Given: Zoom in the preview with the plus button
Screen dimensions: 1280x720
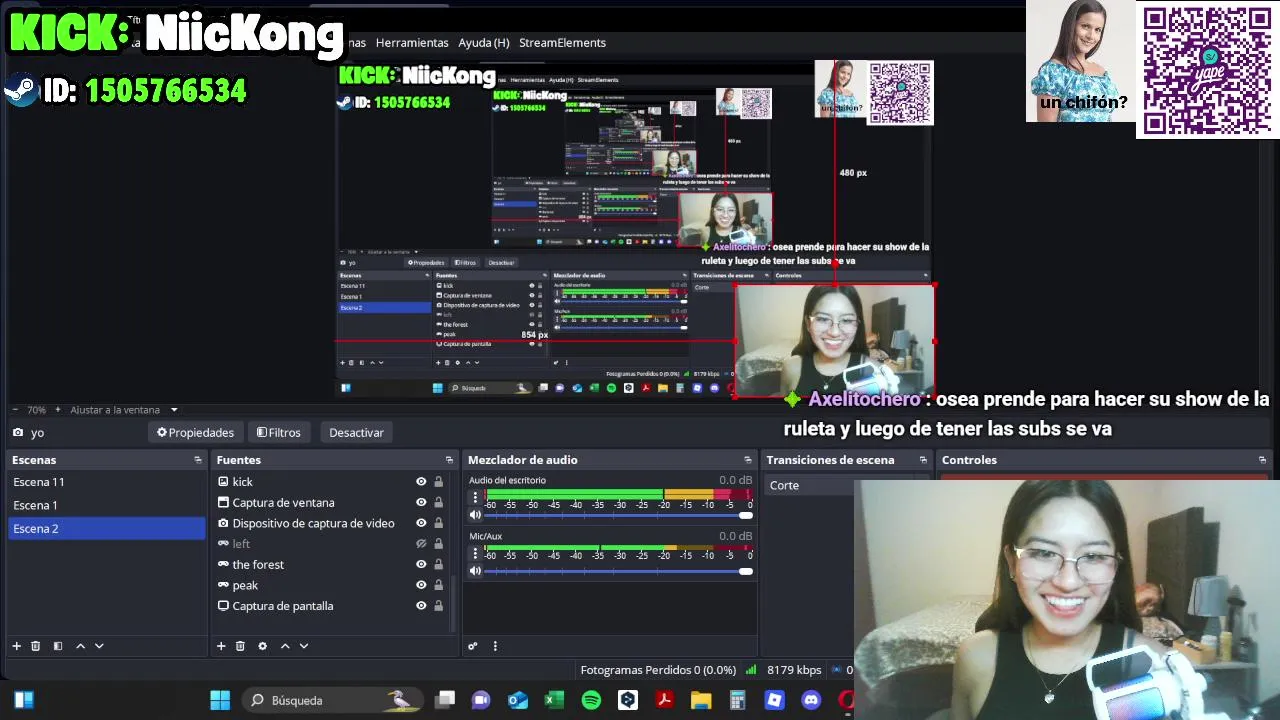Looking at the screenshot, I should pos(57,410).
